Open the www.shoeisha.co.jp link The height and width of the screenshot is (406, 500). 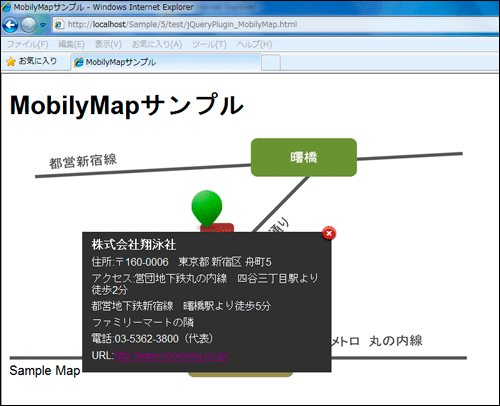point(171,355)
